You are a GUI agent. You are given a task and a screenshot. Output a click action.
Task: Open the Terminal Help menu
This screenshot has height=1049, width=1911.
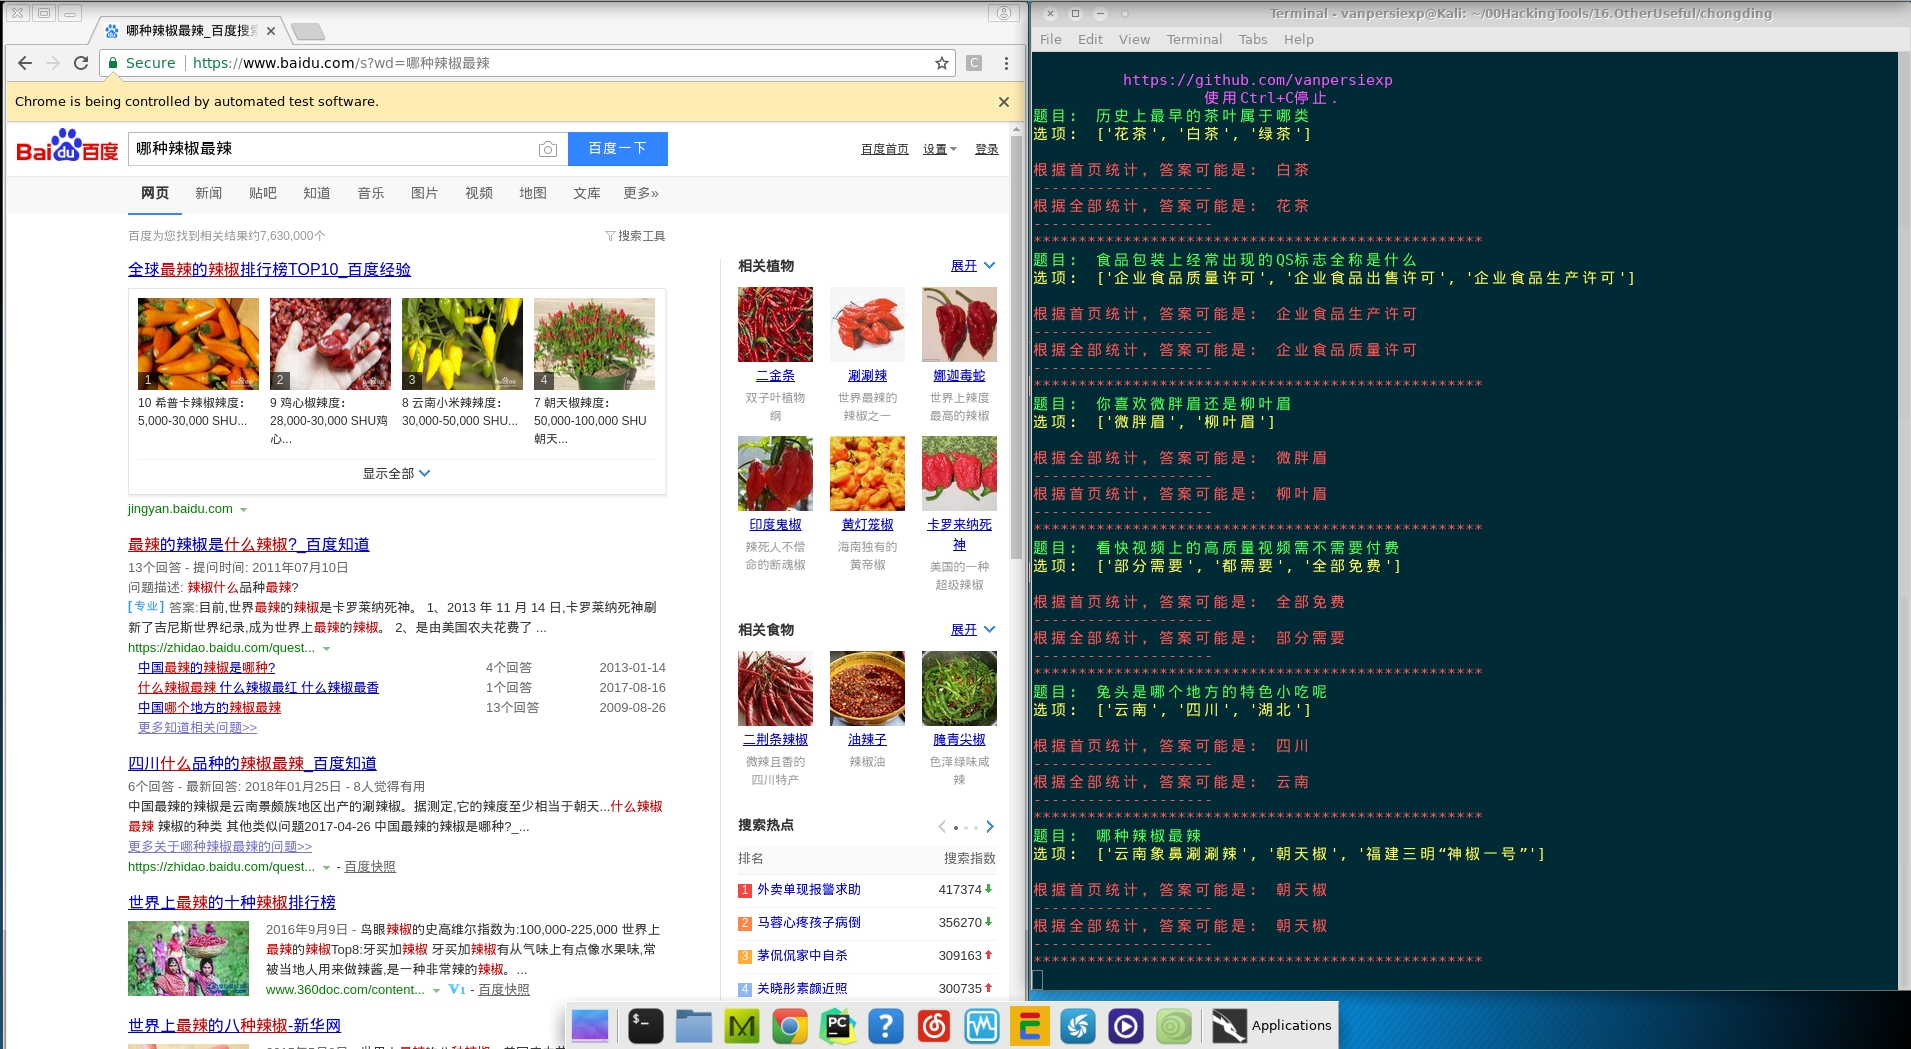pos(1299,40)
